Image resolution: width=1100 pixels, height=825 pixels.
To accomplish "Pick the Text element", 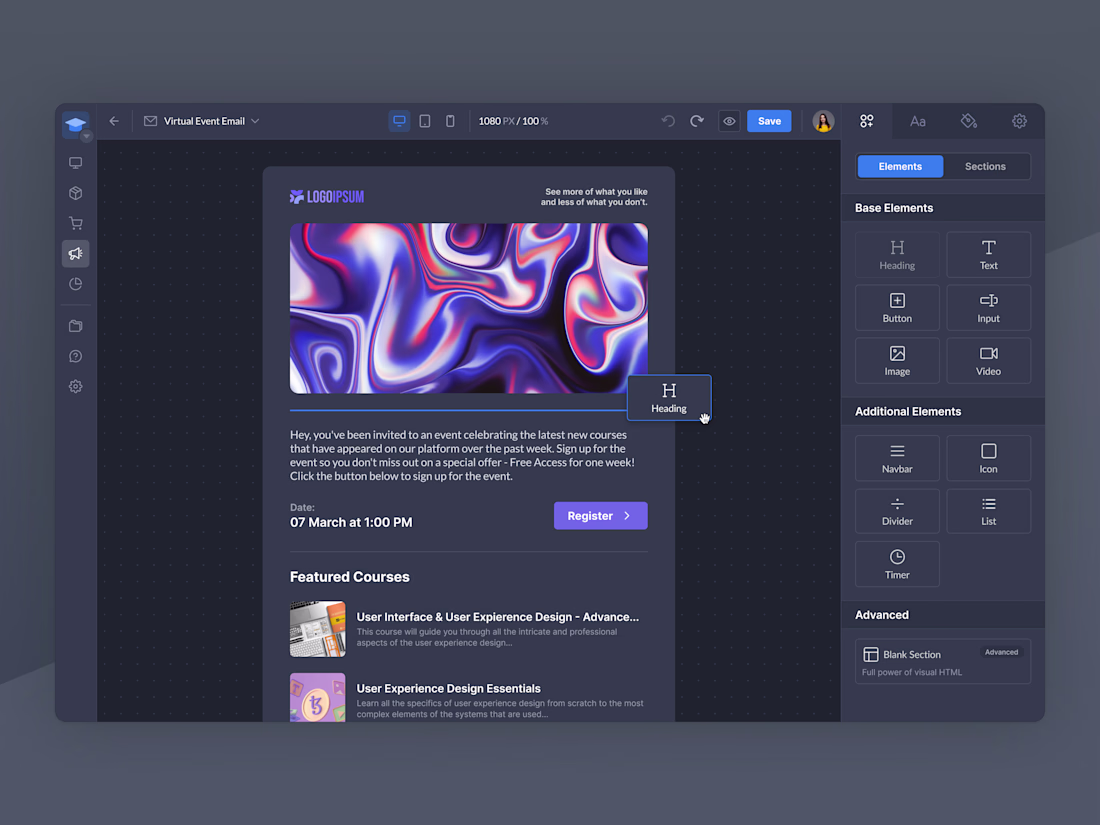I will tap(988, 255).
